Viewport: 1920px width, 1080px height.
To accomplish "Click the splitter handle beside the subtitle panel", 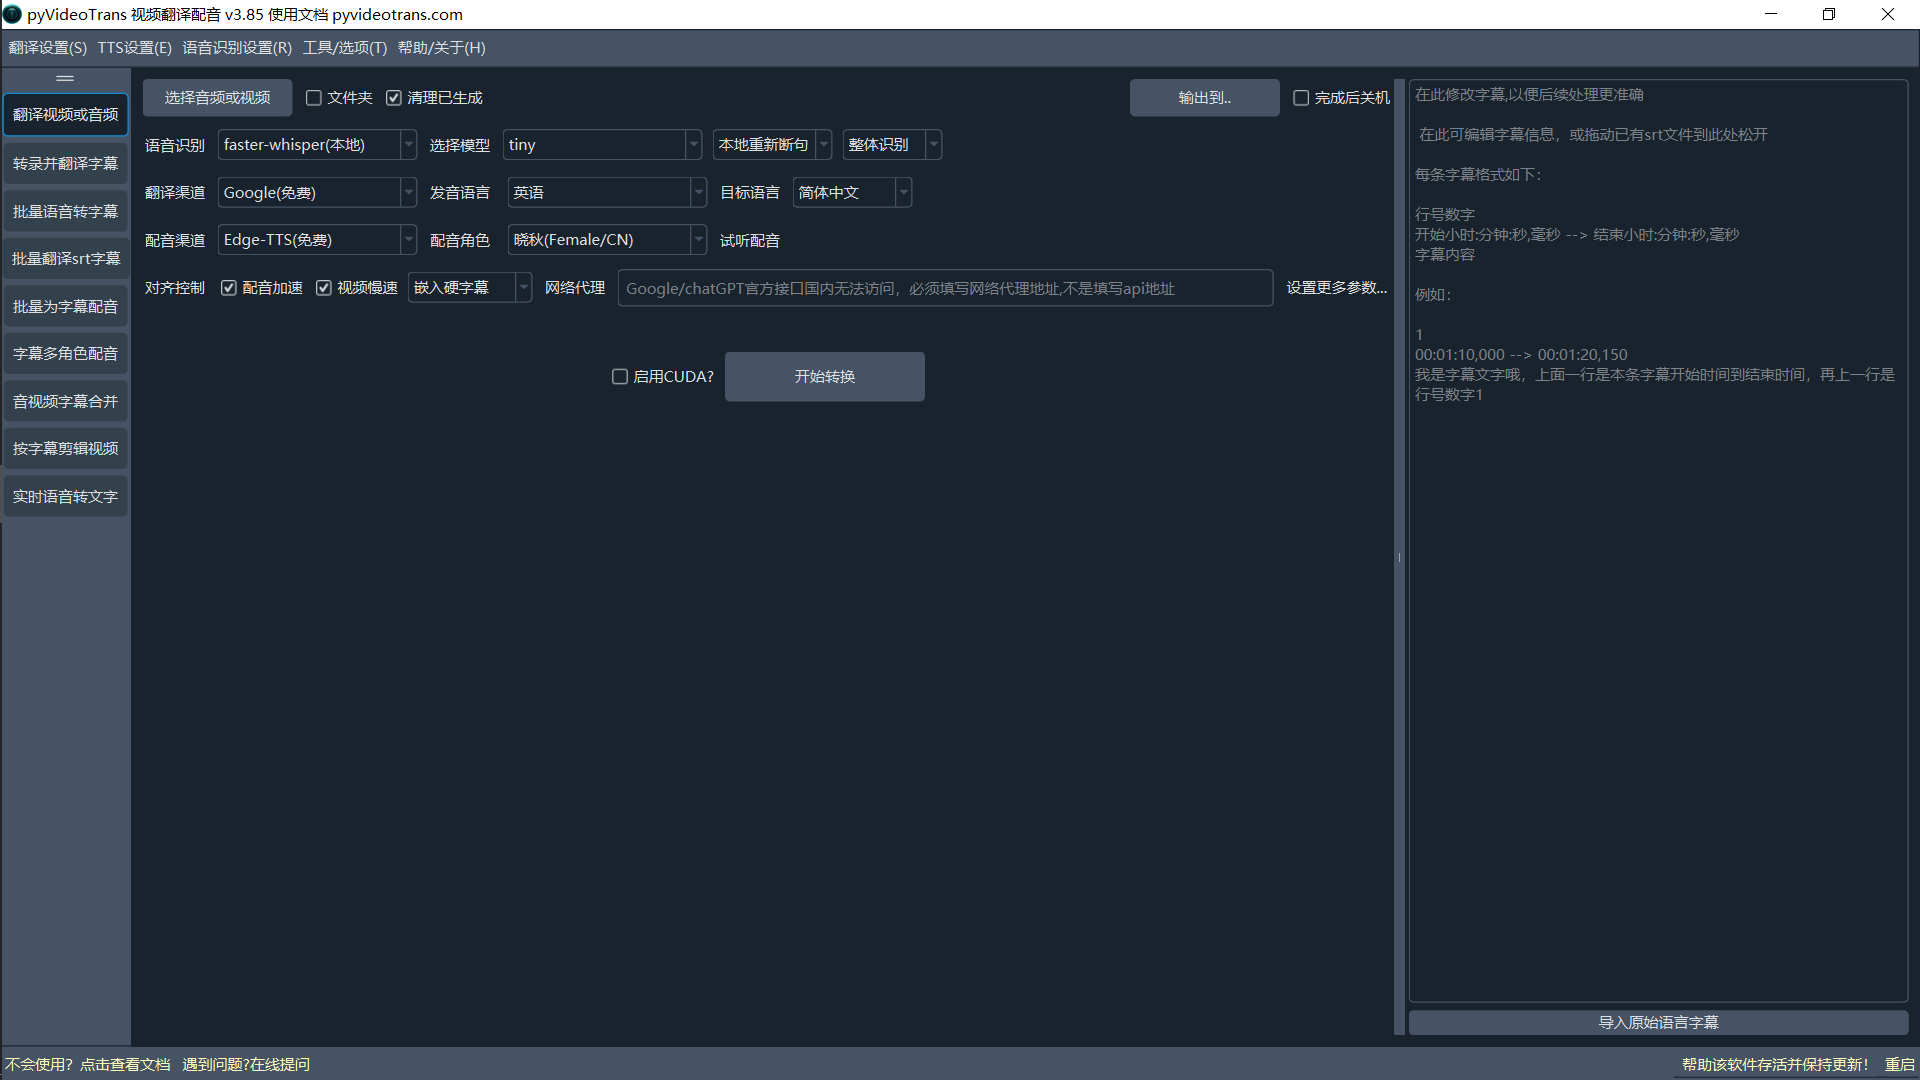I will (x=1399, y=557).
